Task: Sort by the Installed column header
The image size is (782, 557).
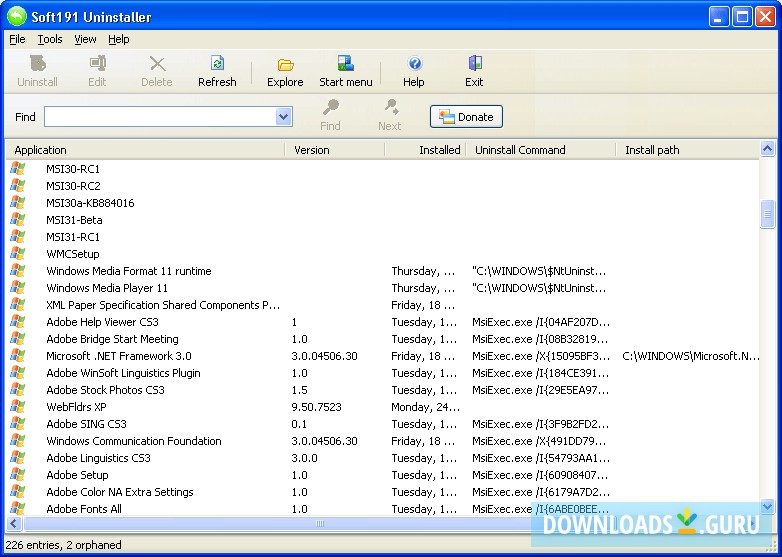Action: click(x=425, y=150)
